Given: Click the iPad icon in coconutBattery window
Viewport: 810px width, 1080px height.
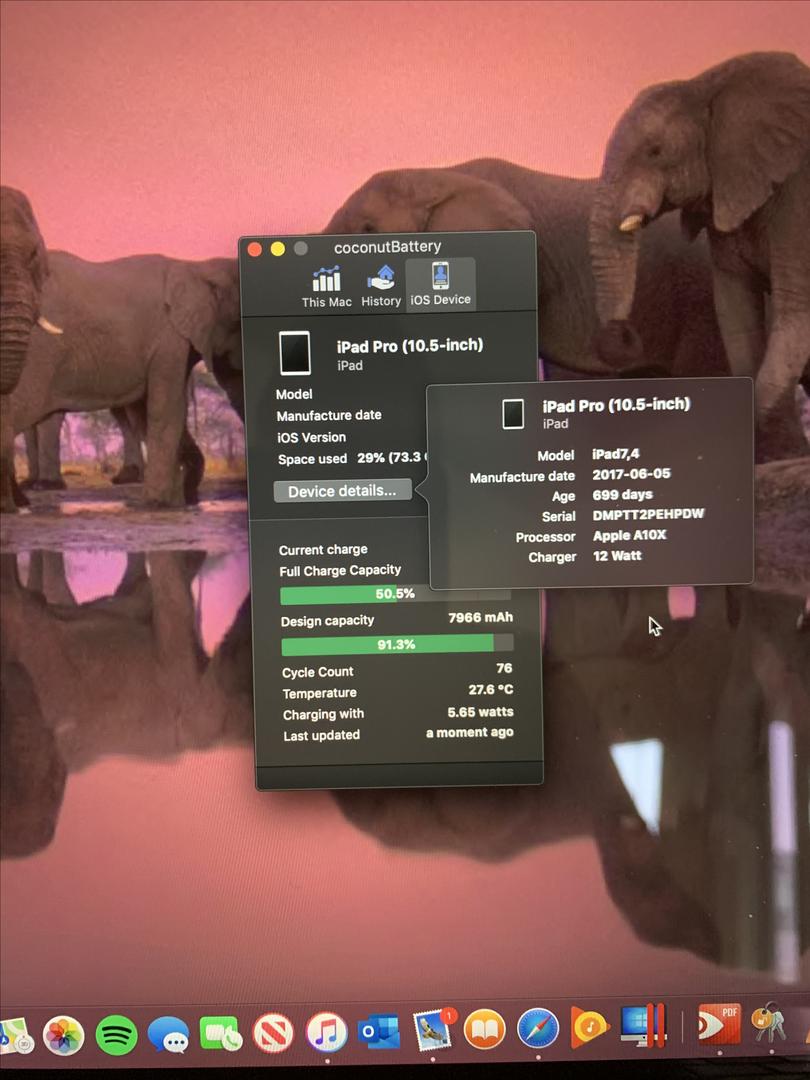Looking at the screenshot, I should click(294, 353).
